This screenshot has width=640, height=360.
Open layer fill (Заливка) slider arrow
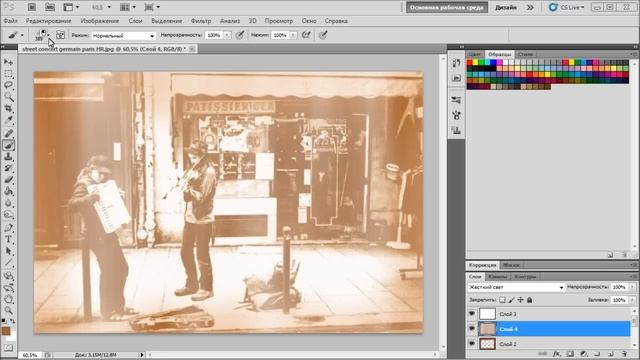click(x=632, y=300)
